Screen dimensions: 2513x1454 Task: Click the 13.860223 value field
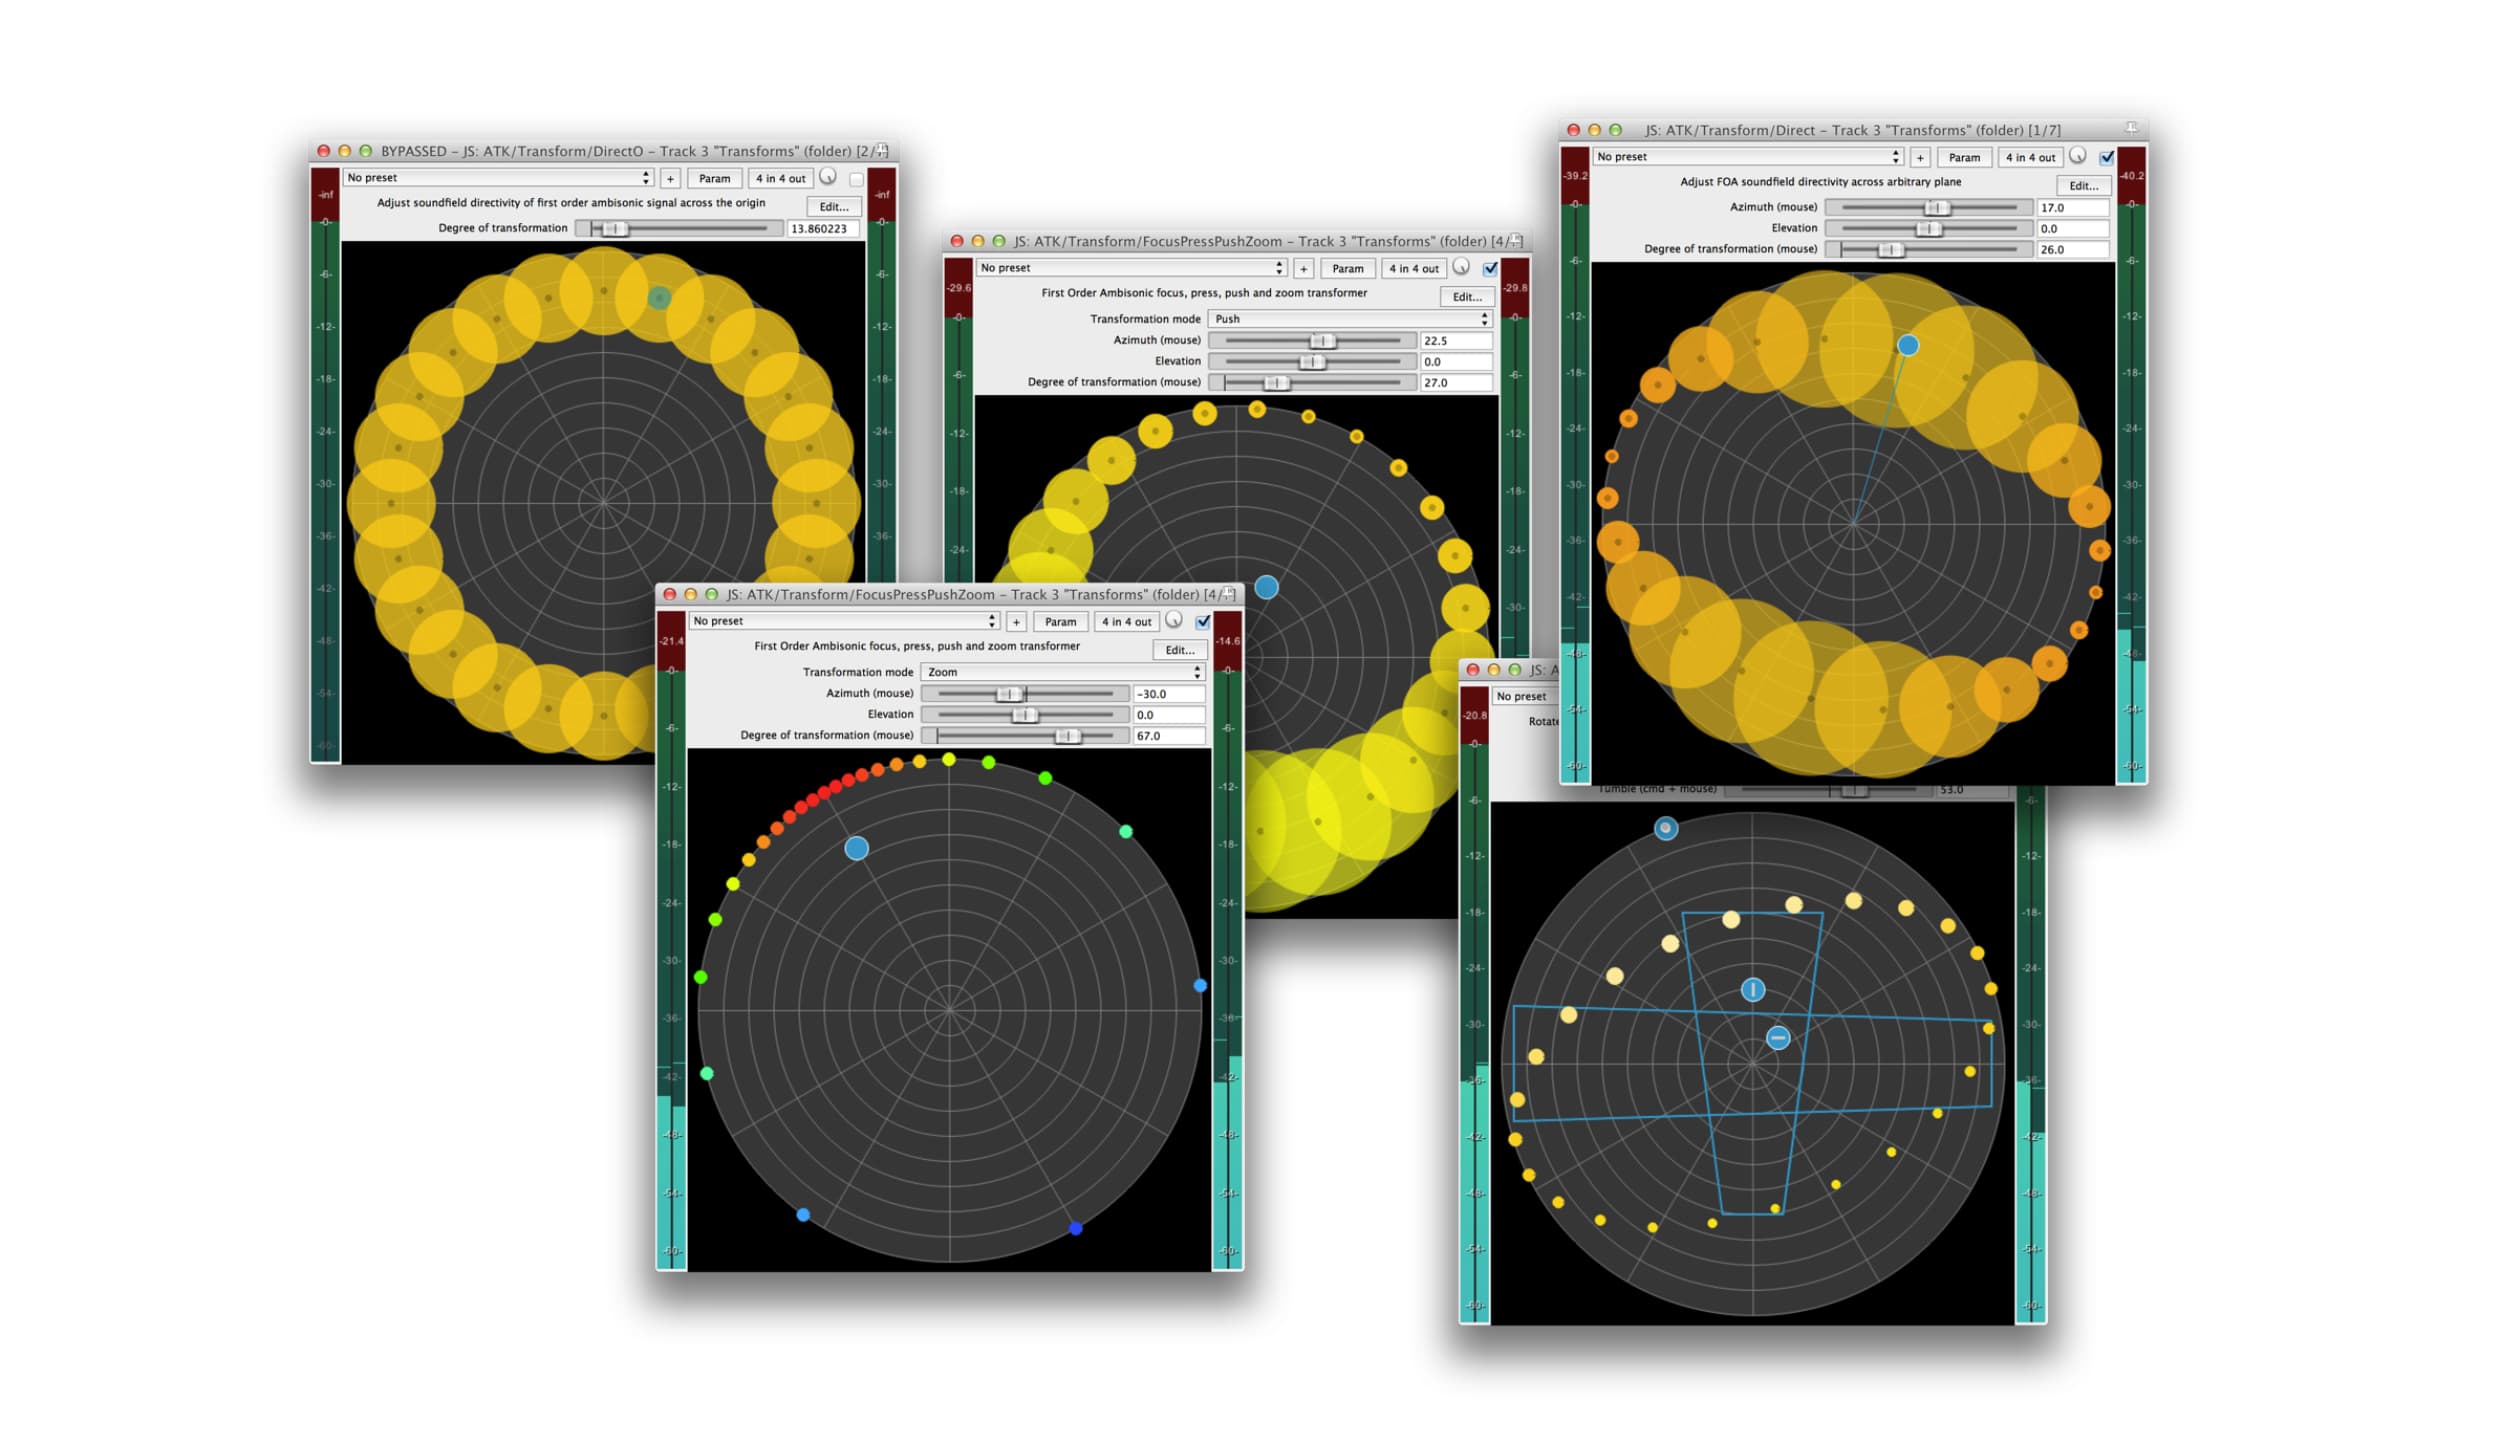coord(823,229)
